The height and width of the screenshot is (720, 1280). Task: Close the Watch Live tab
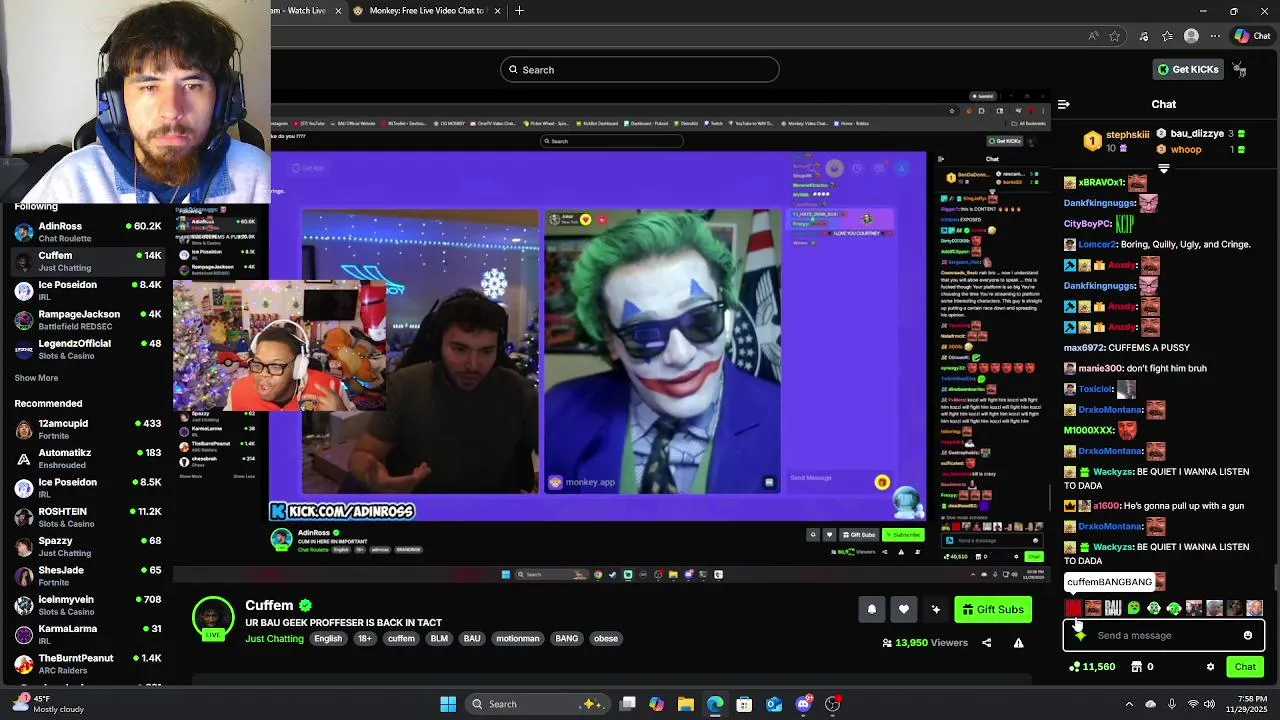click(338, 10)
